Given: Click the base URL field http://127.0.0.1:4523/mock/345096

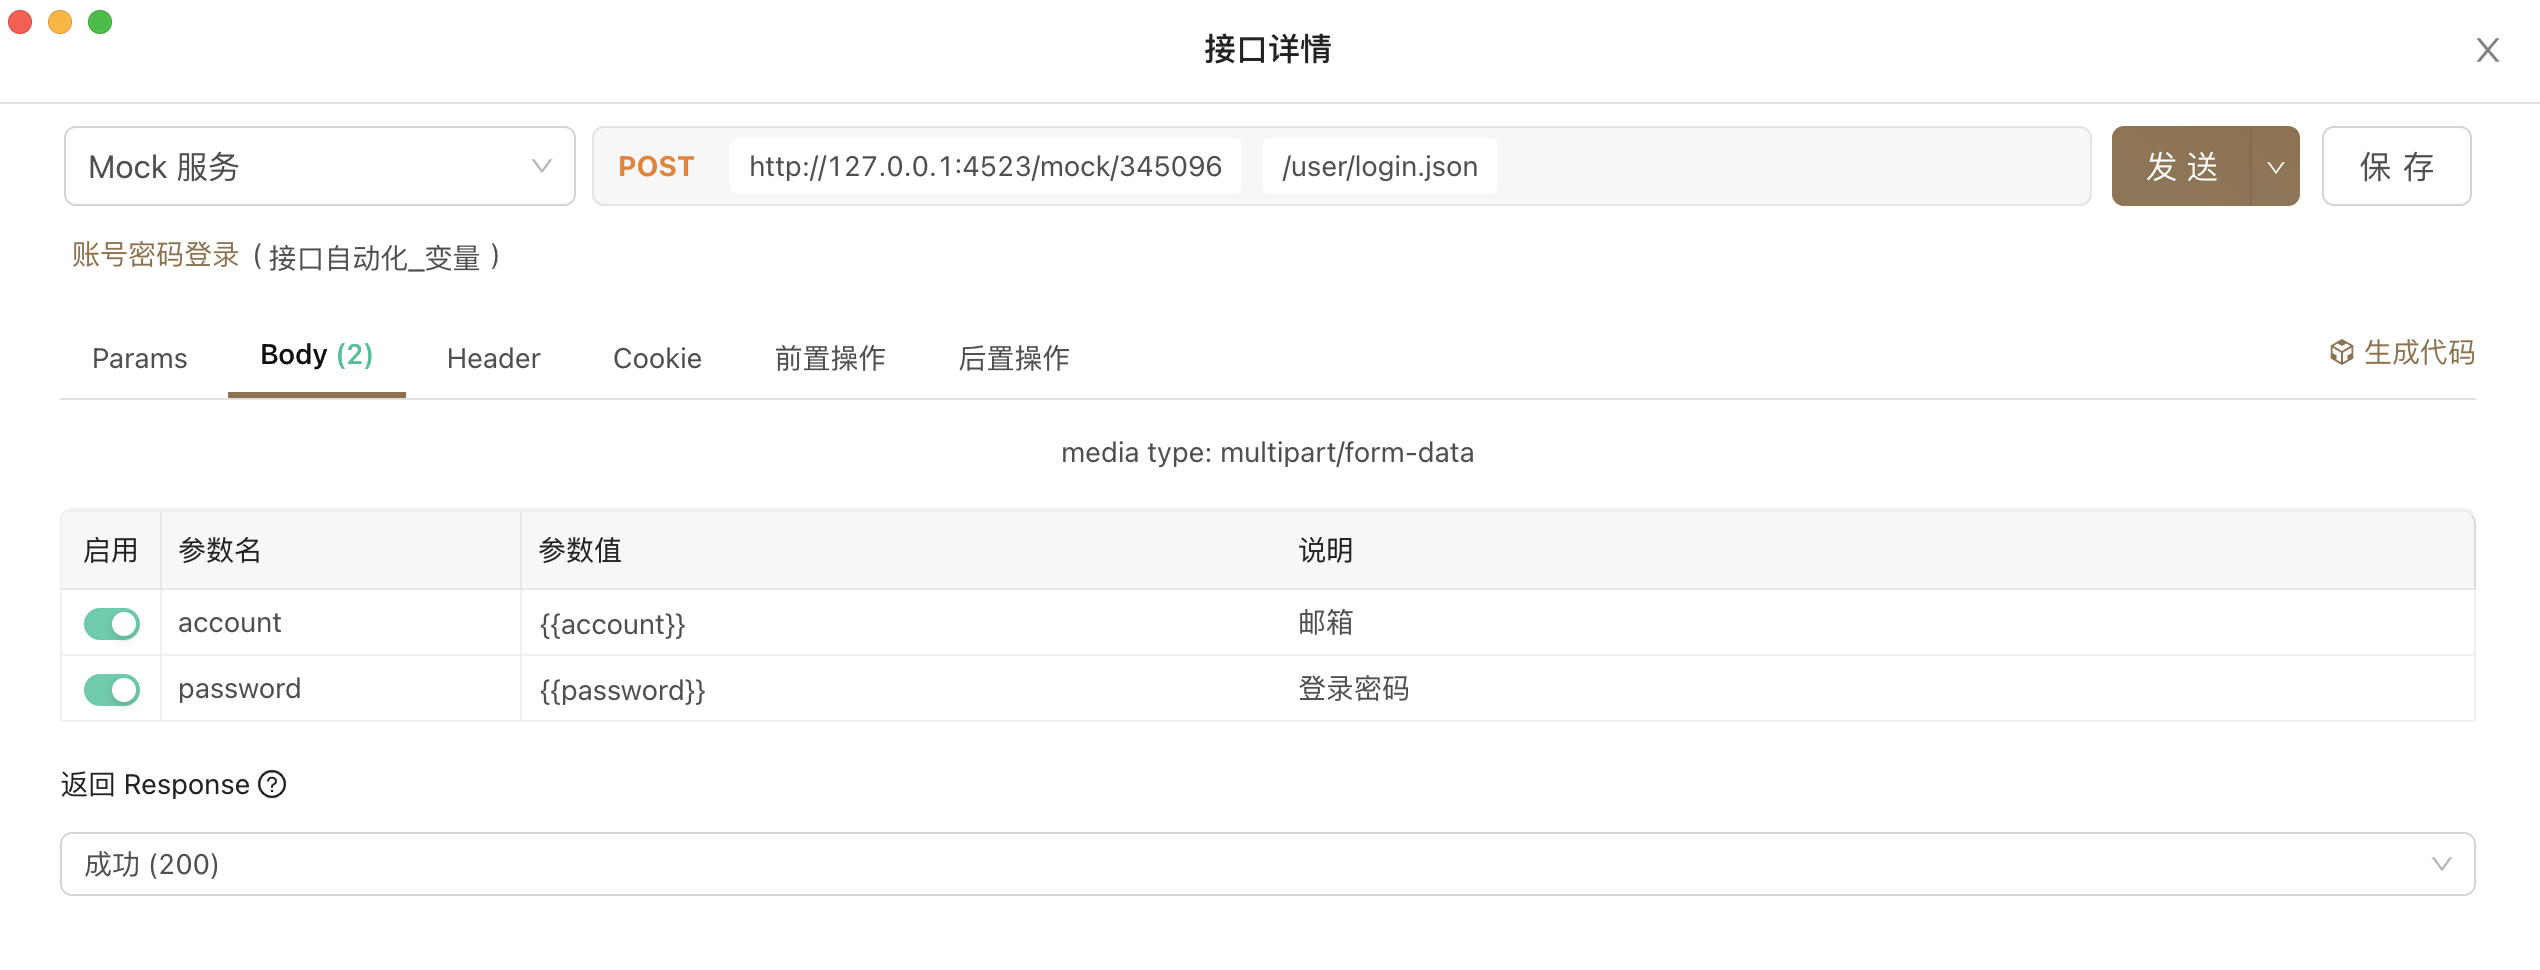Looking at the screenshot, I should (x=986, y=166).
